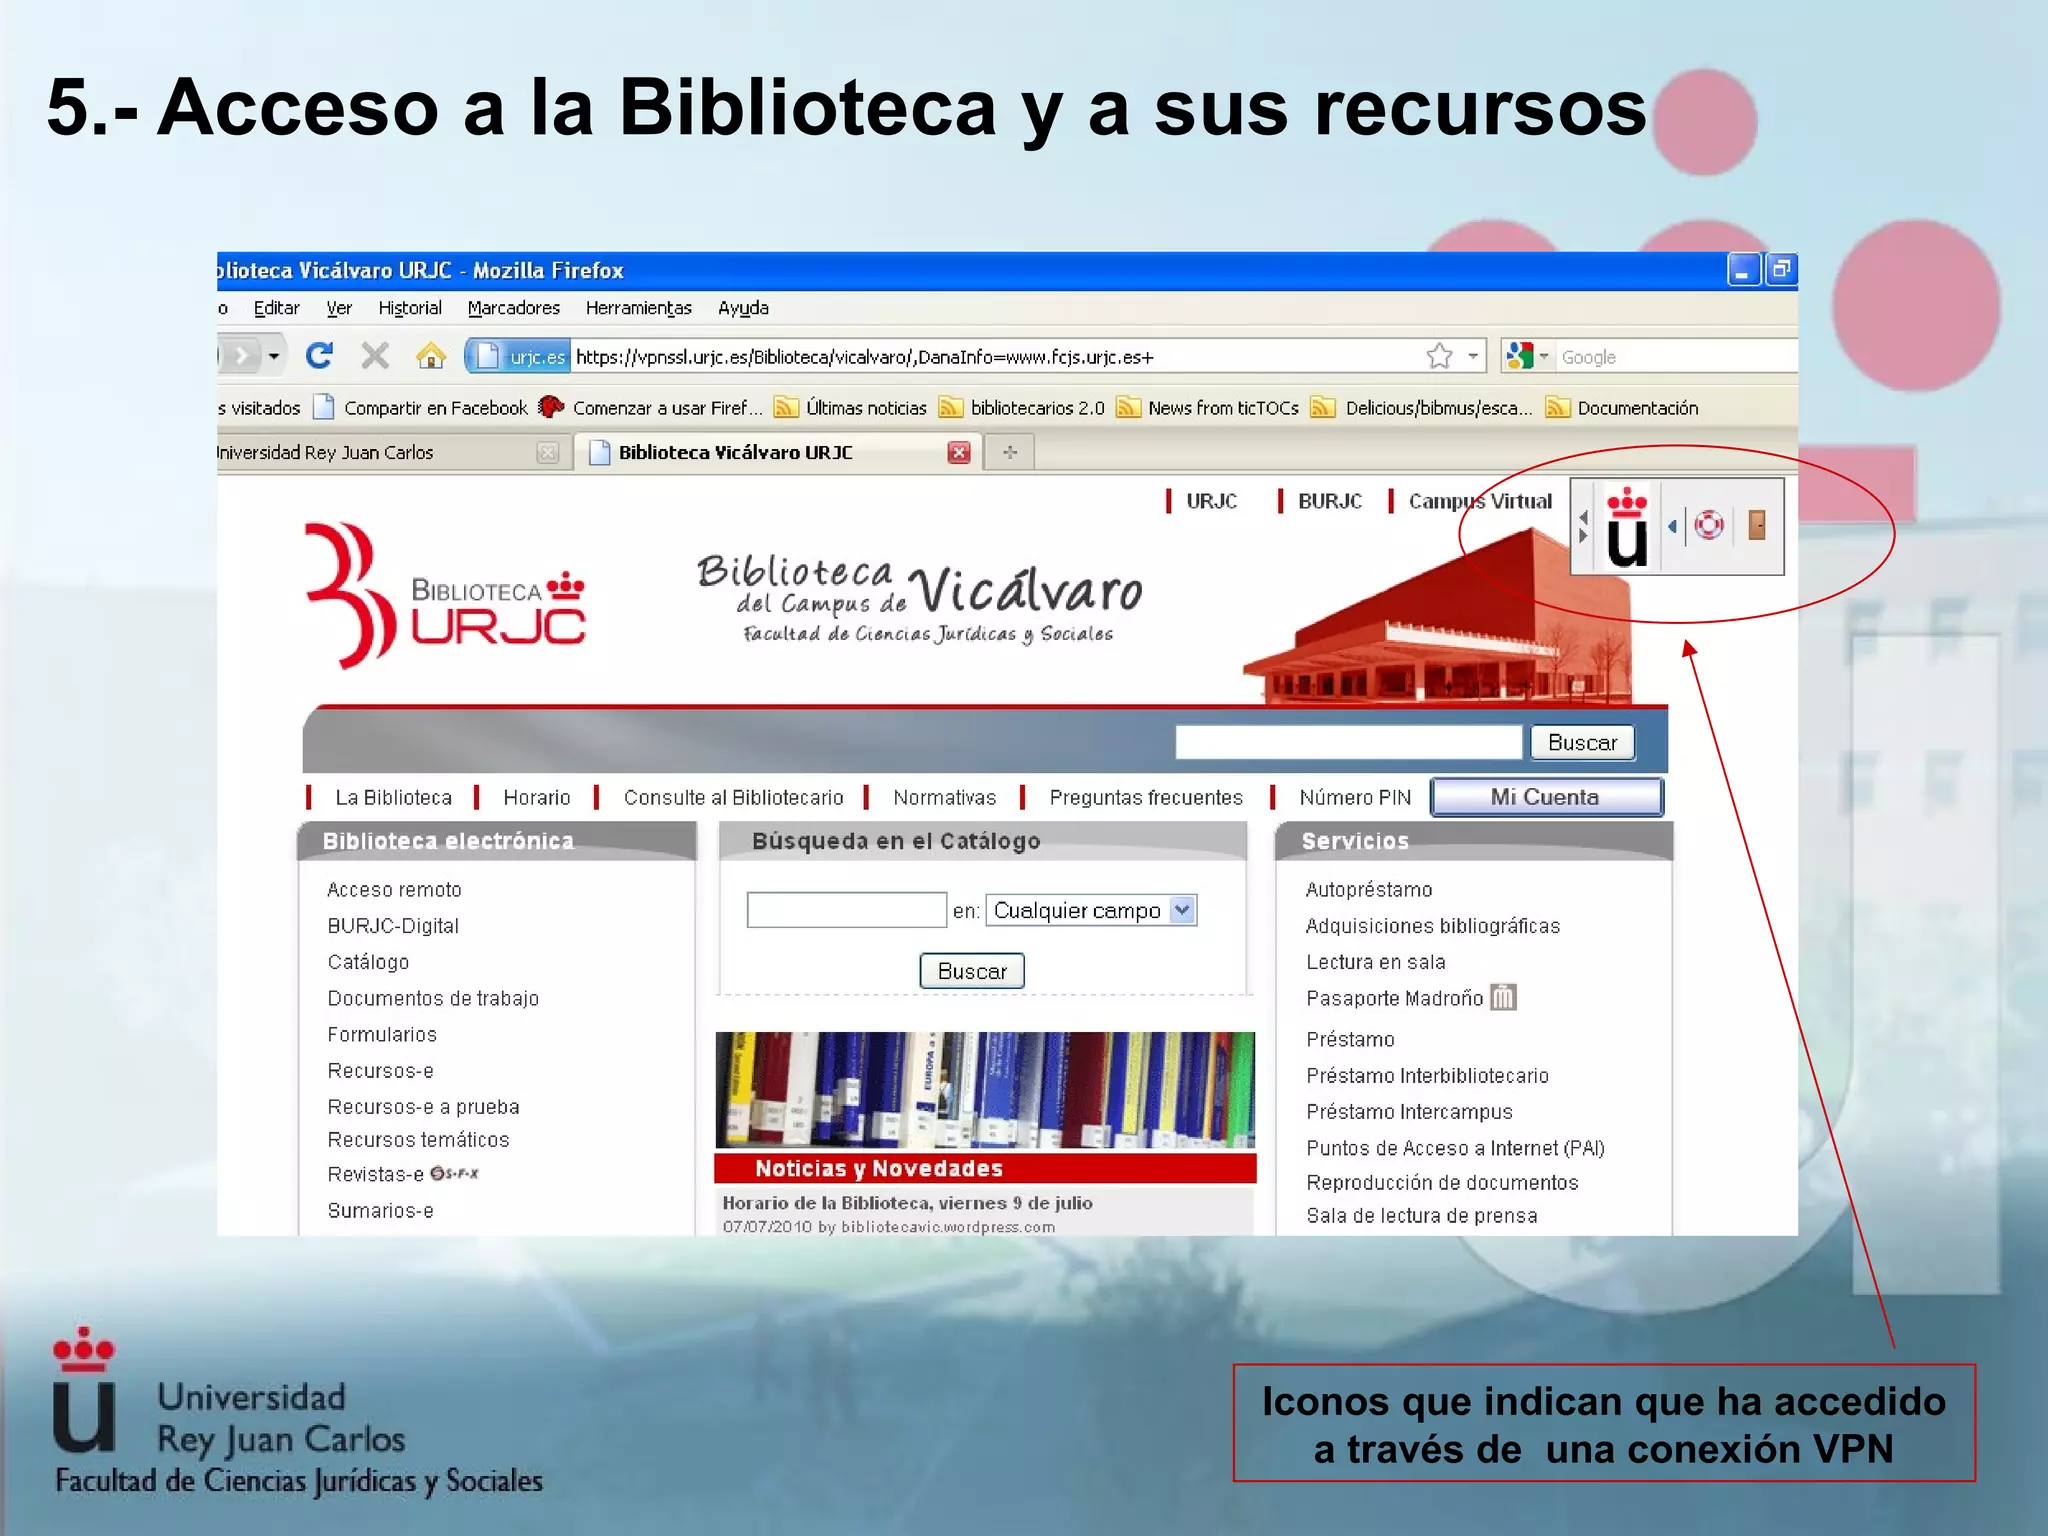Open the Comenzar a usar Firefox bookmark

click(651, 408)
